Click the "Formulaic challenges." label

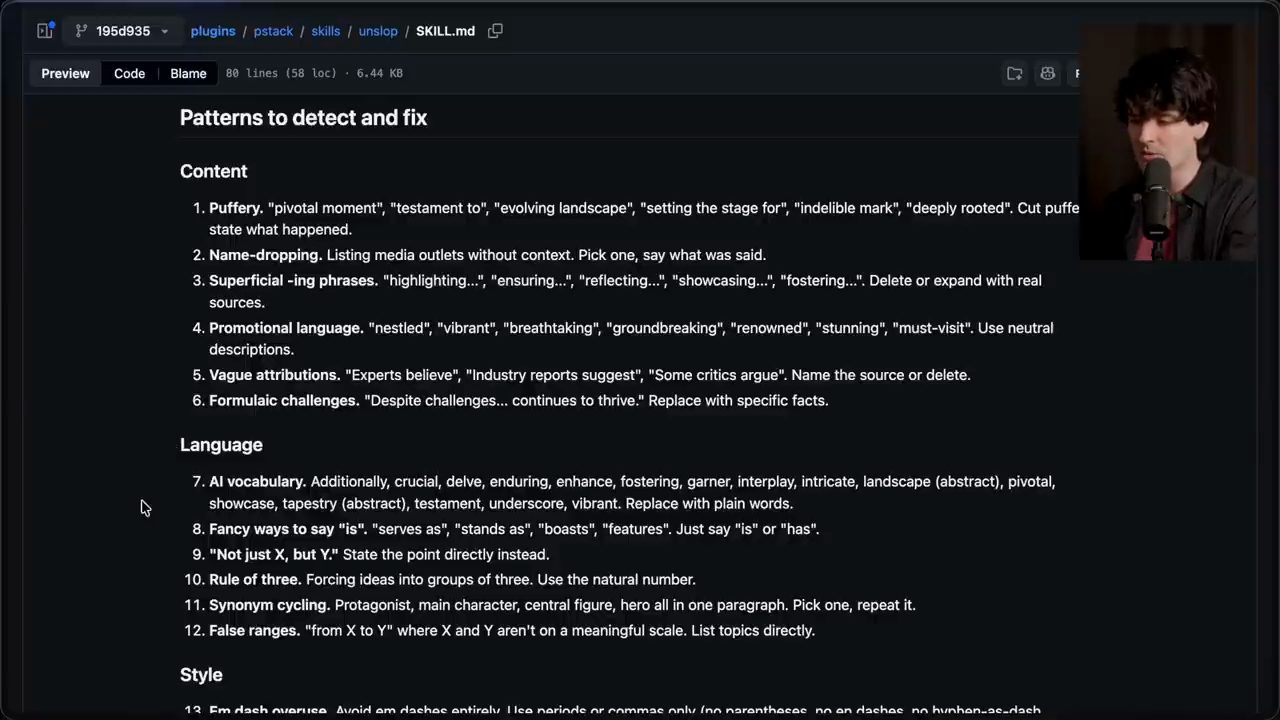click(x=284, y=400)
